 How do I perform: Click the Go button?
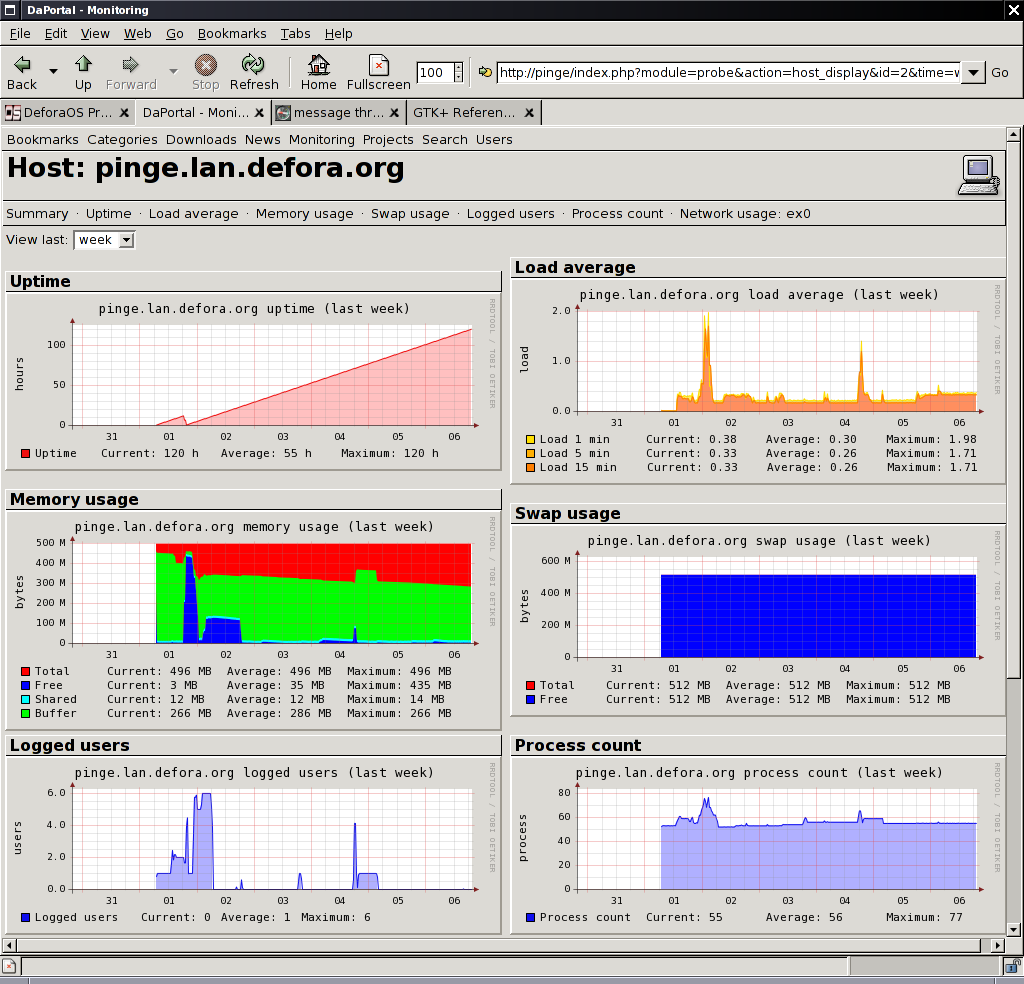(x=1000, y=73)
